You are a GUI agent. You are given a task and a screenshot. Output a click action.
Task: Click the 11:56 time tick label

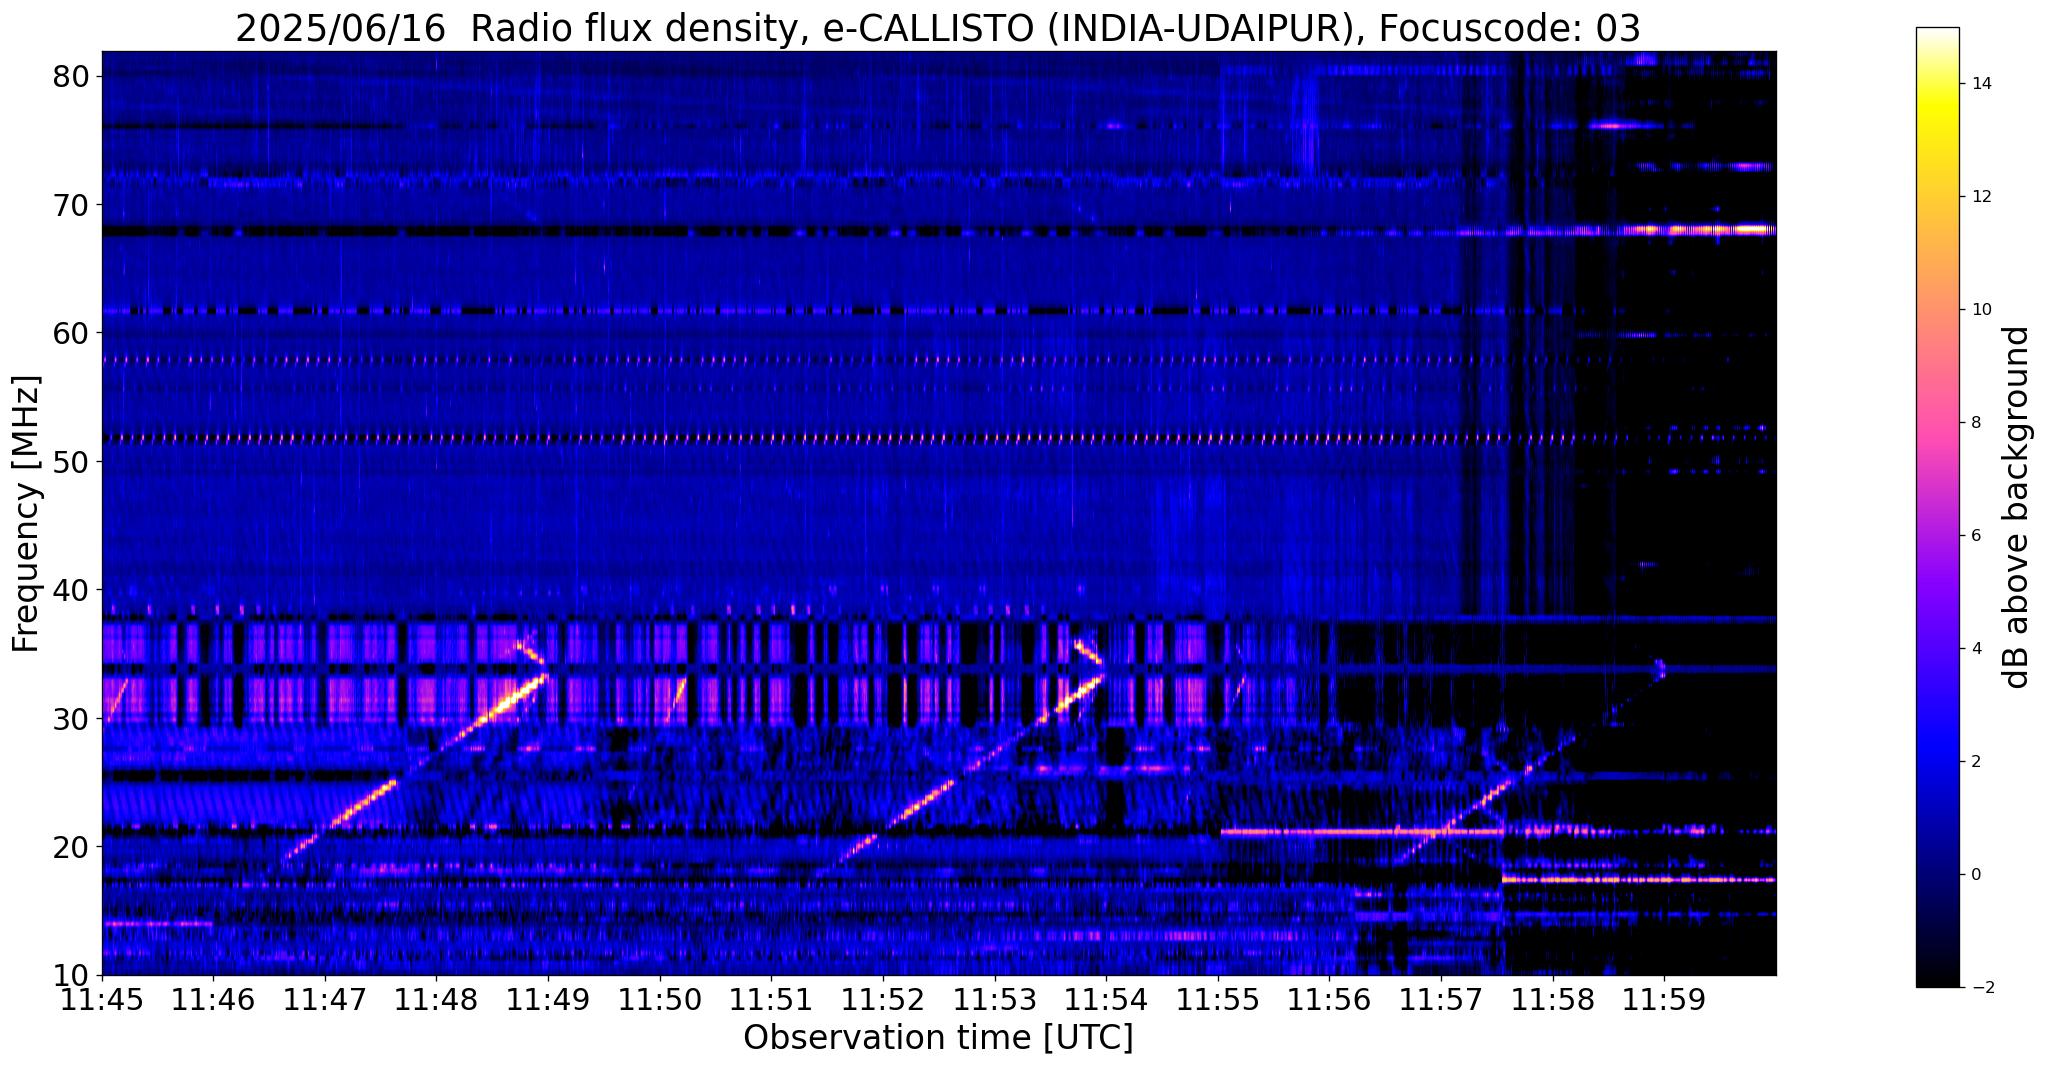[x=1329, y=1000]
